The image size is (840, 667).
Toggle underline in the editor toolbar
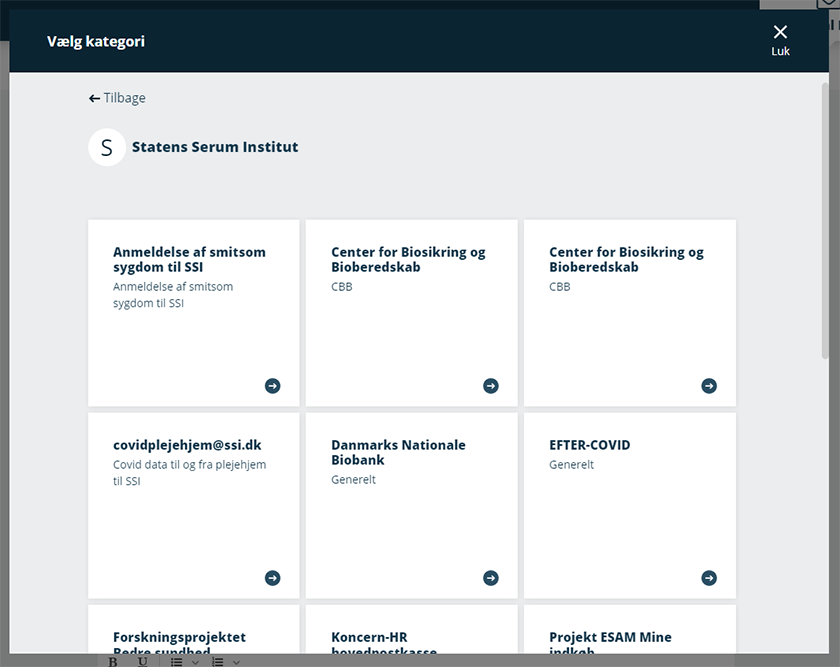(143, 661)
